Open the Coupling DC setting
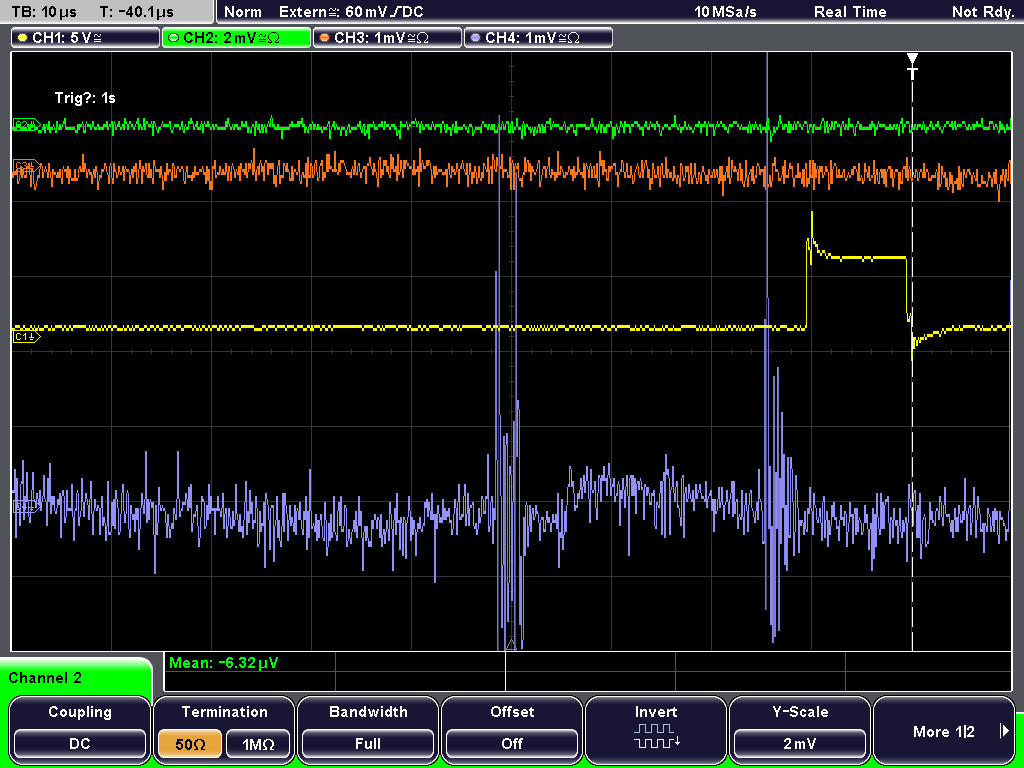 click(80, 744)
